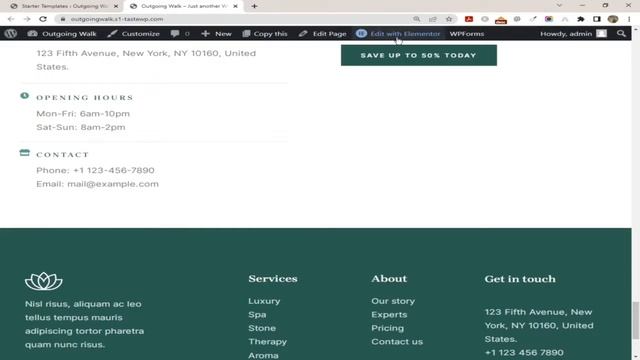The width and height of the screenshot is (640, 360).
Task: Click the Stone footer link
Action: 262,328
